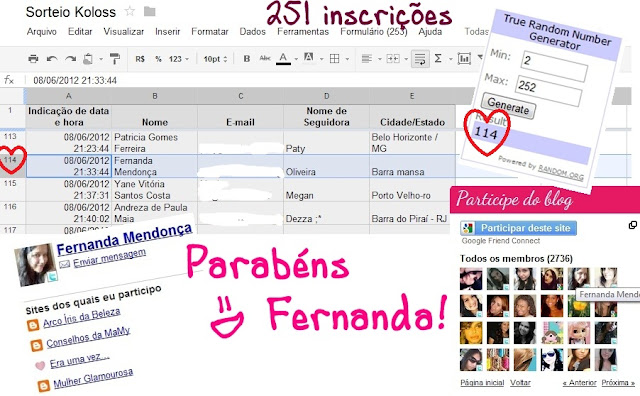
Task: Undo the last action with the undo arrow
Action: [x=52, y=59]
